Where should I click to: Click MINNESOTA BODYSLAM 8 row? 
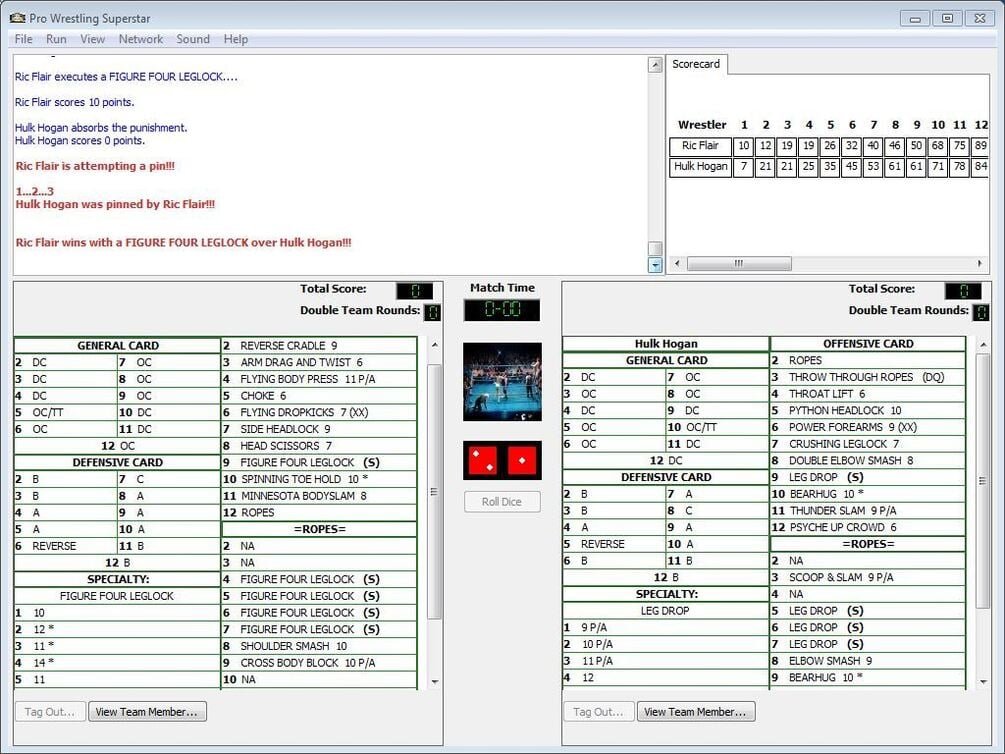coord(319,496)
